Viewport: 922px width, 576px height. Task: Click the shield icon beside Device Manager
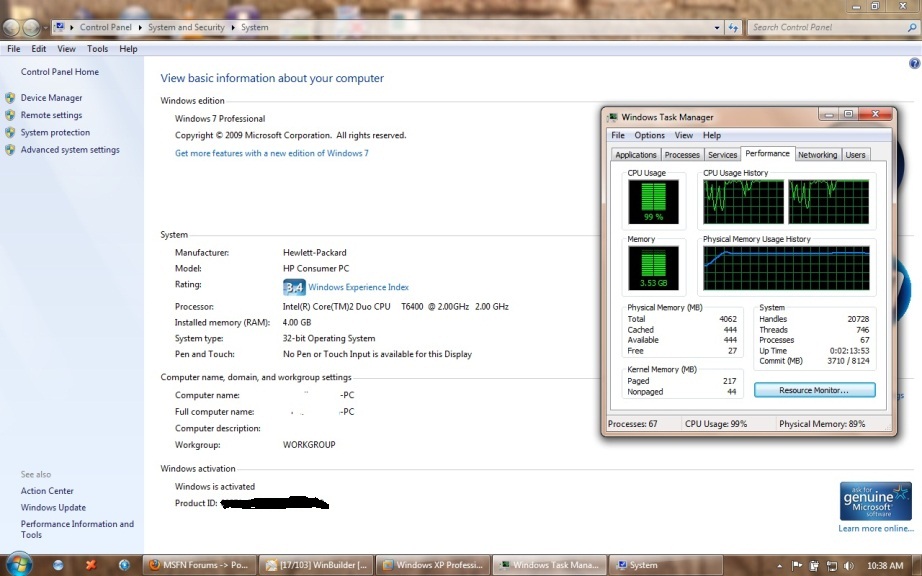9,98
